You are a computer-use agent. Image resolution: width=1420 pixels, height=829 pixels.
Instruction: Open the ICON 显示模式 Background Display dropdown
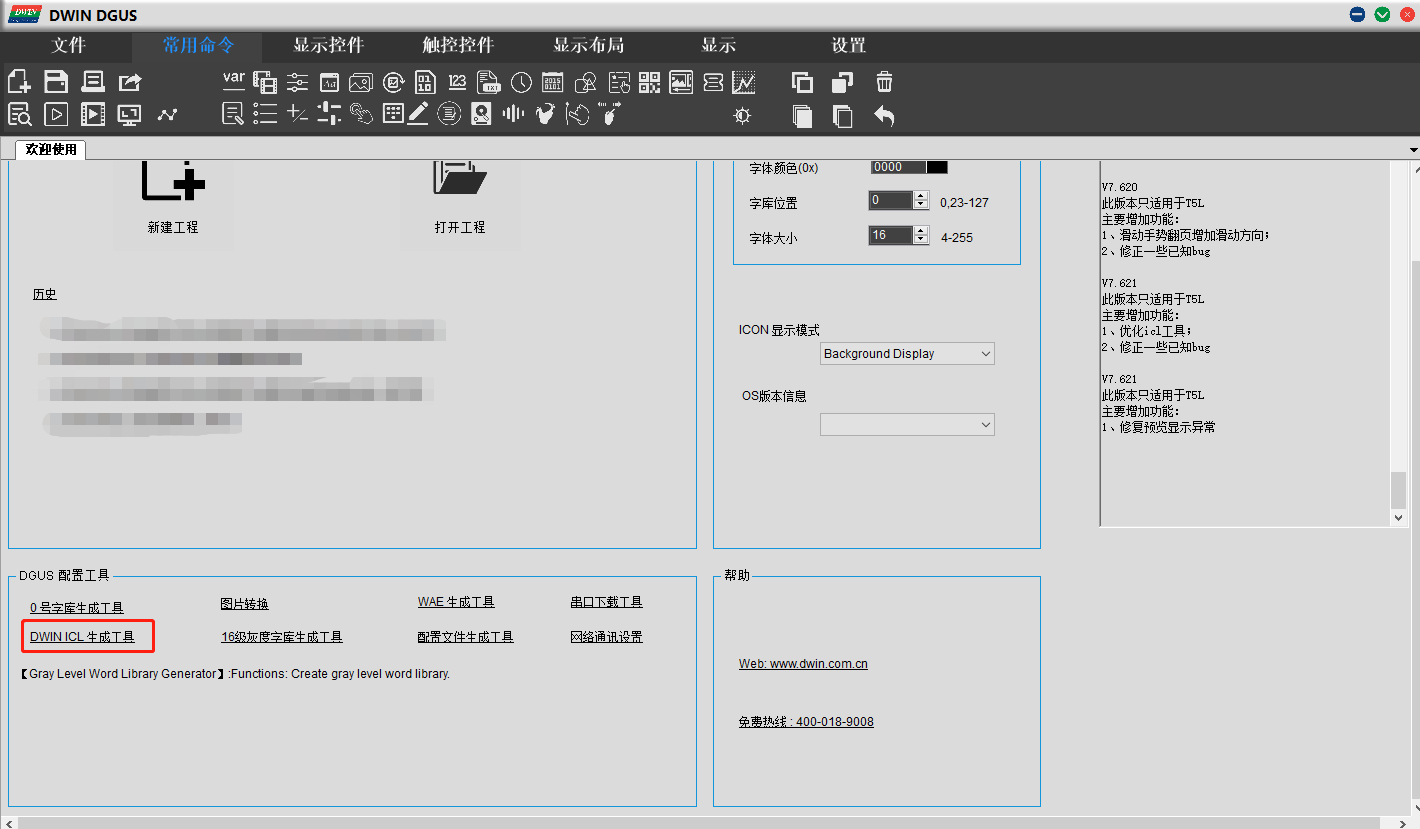907,353
